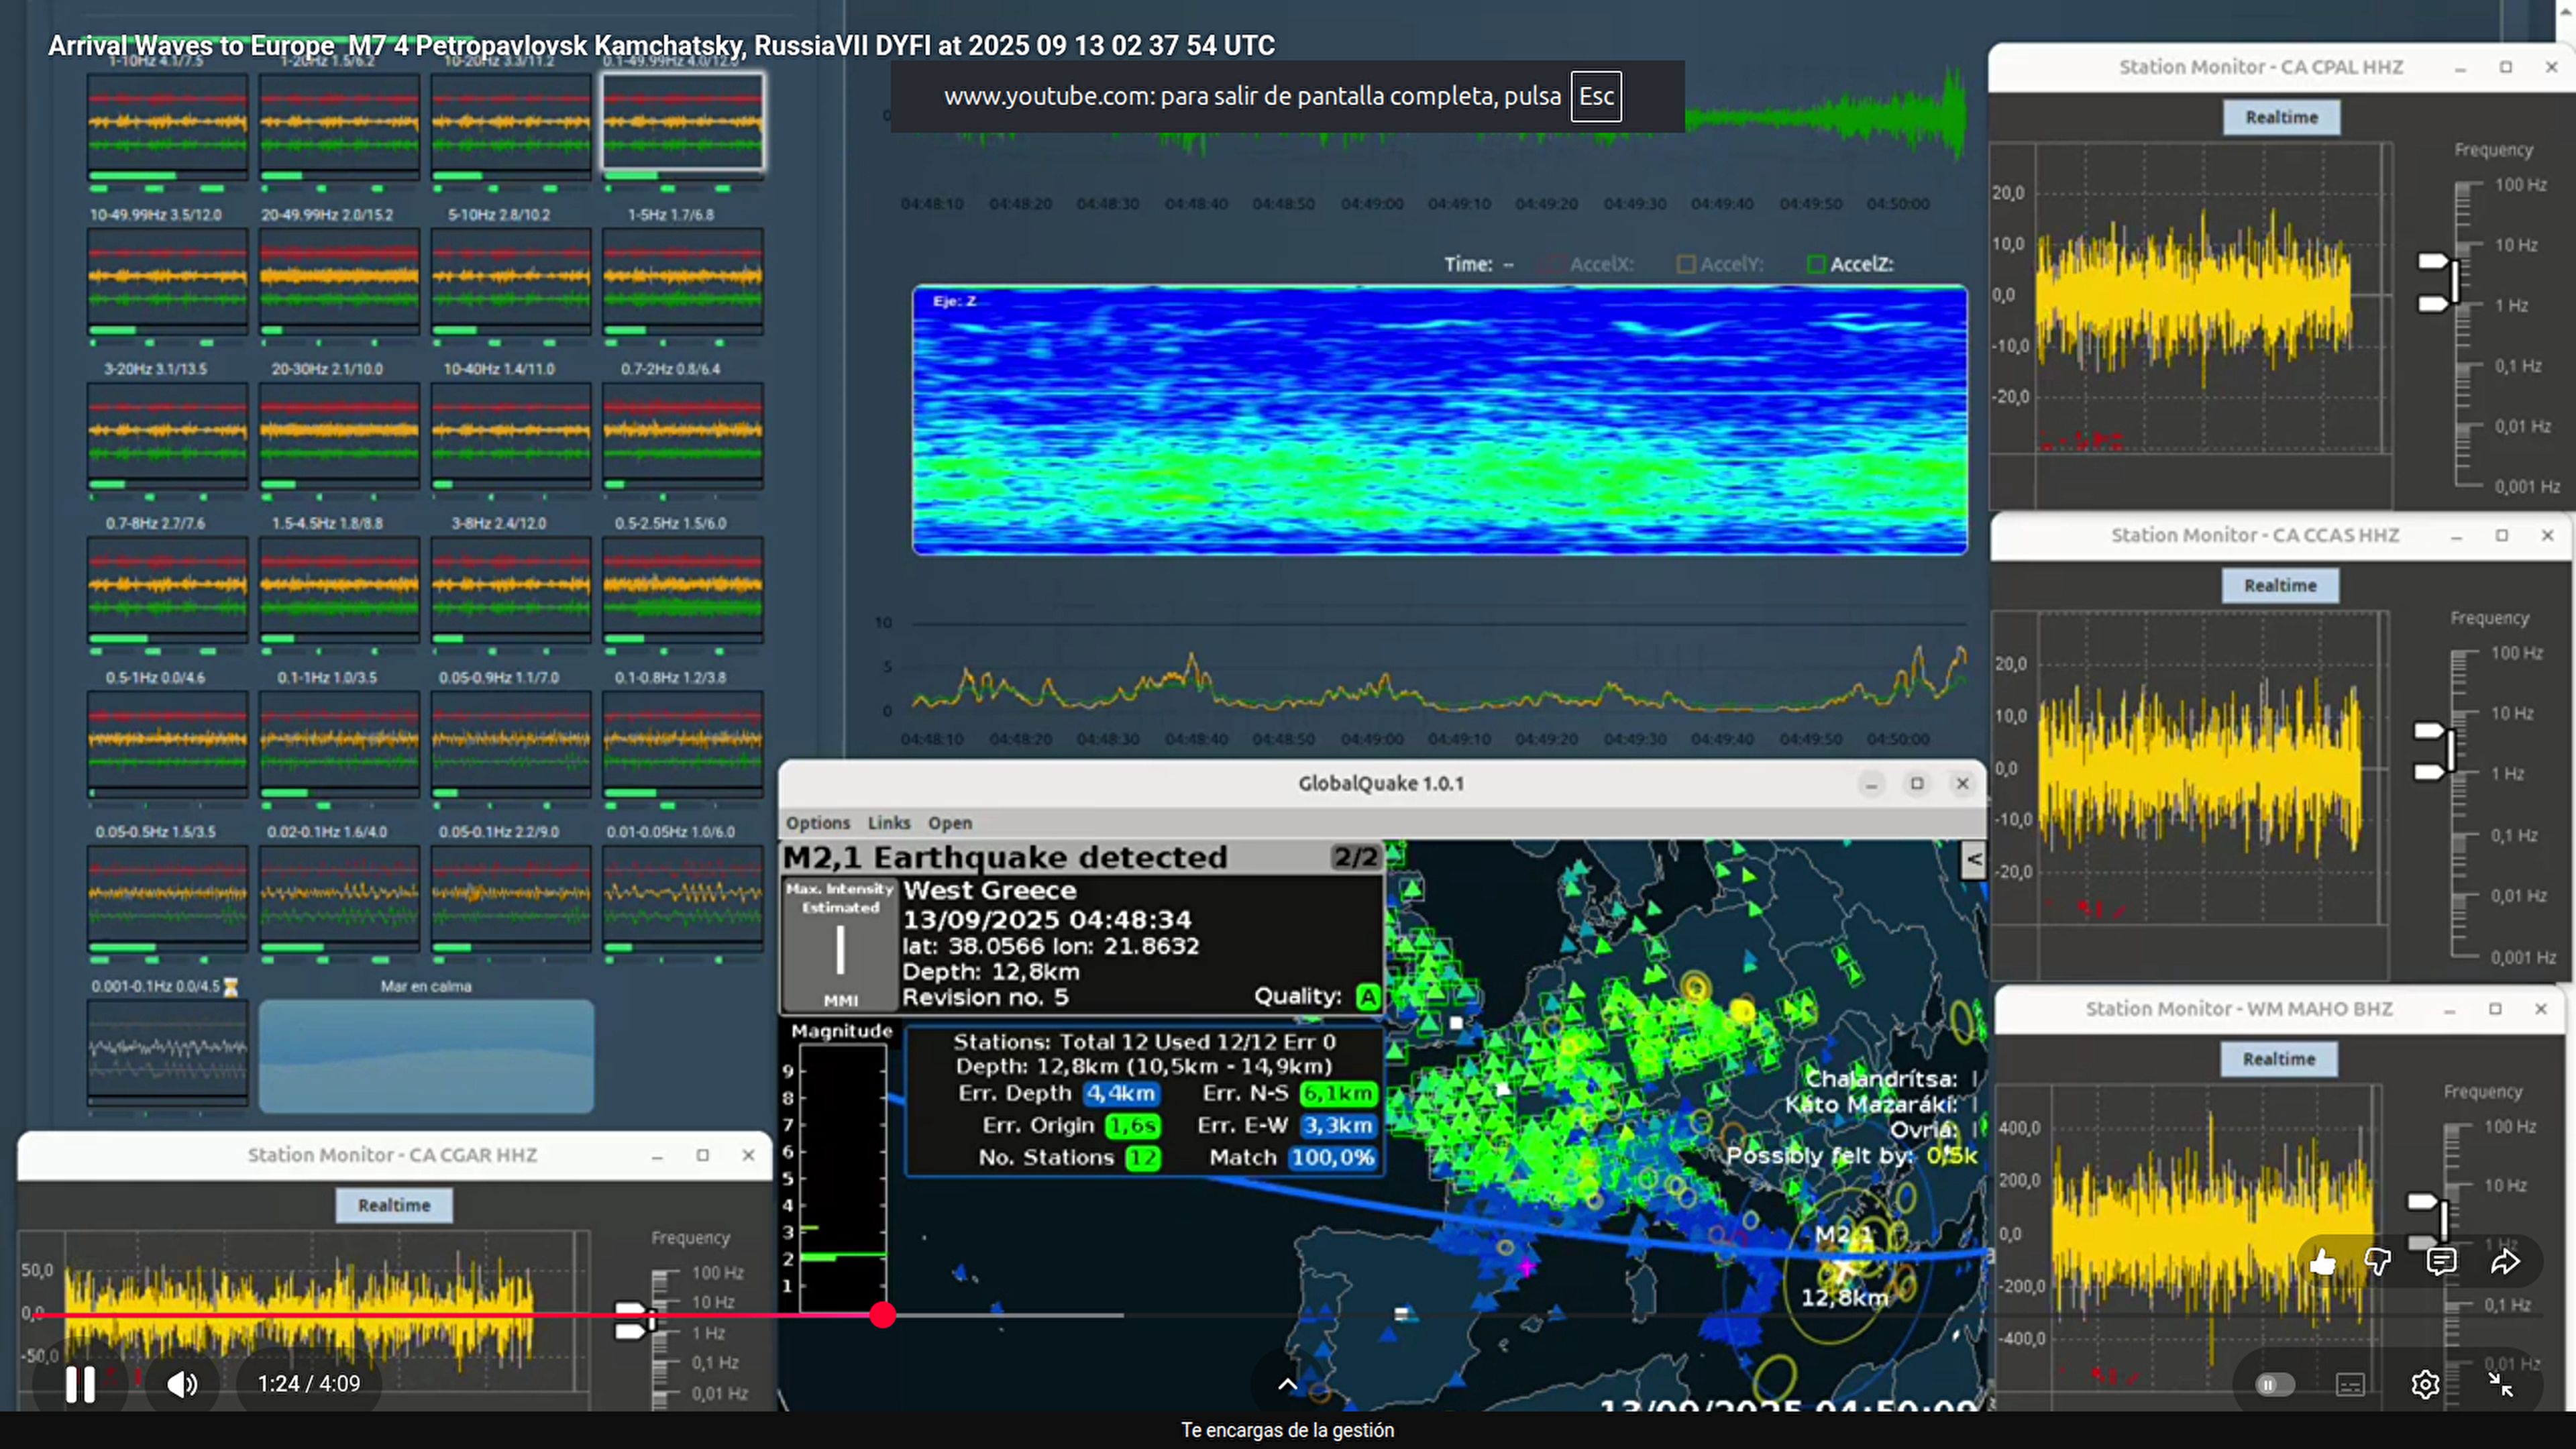Viewport: 2576px width, 1449px height.
Task: Select the highlighted 0.1-49.99Hz waveform thumbnail
Action: tap(683, 122)
